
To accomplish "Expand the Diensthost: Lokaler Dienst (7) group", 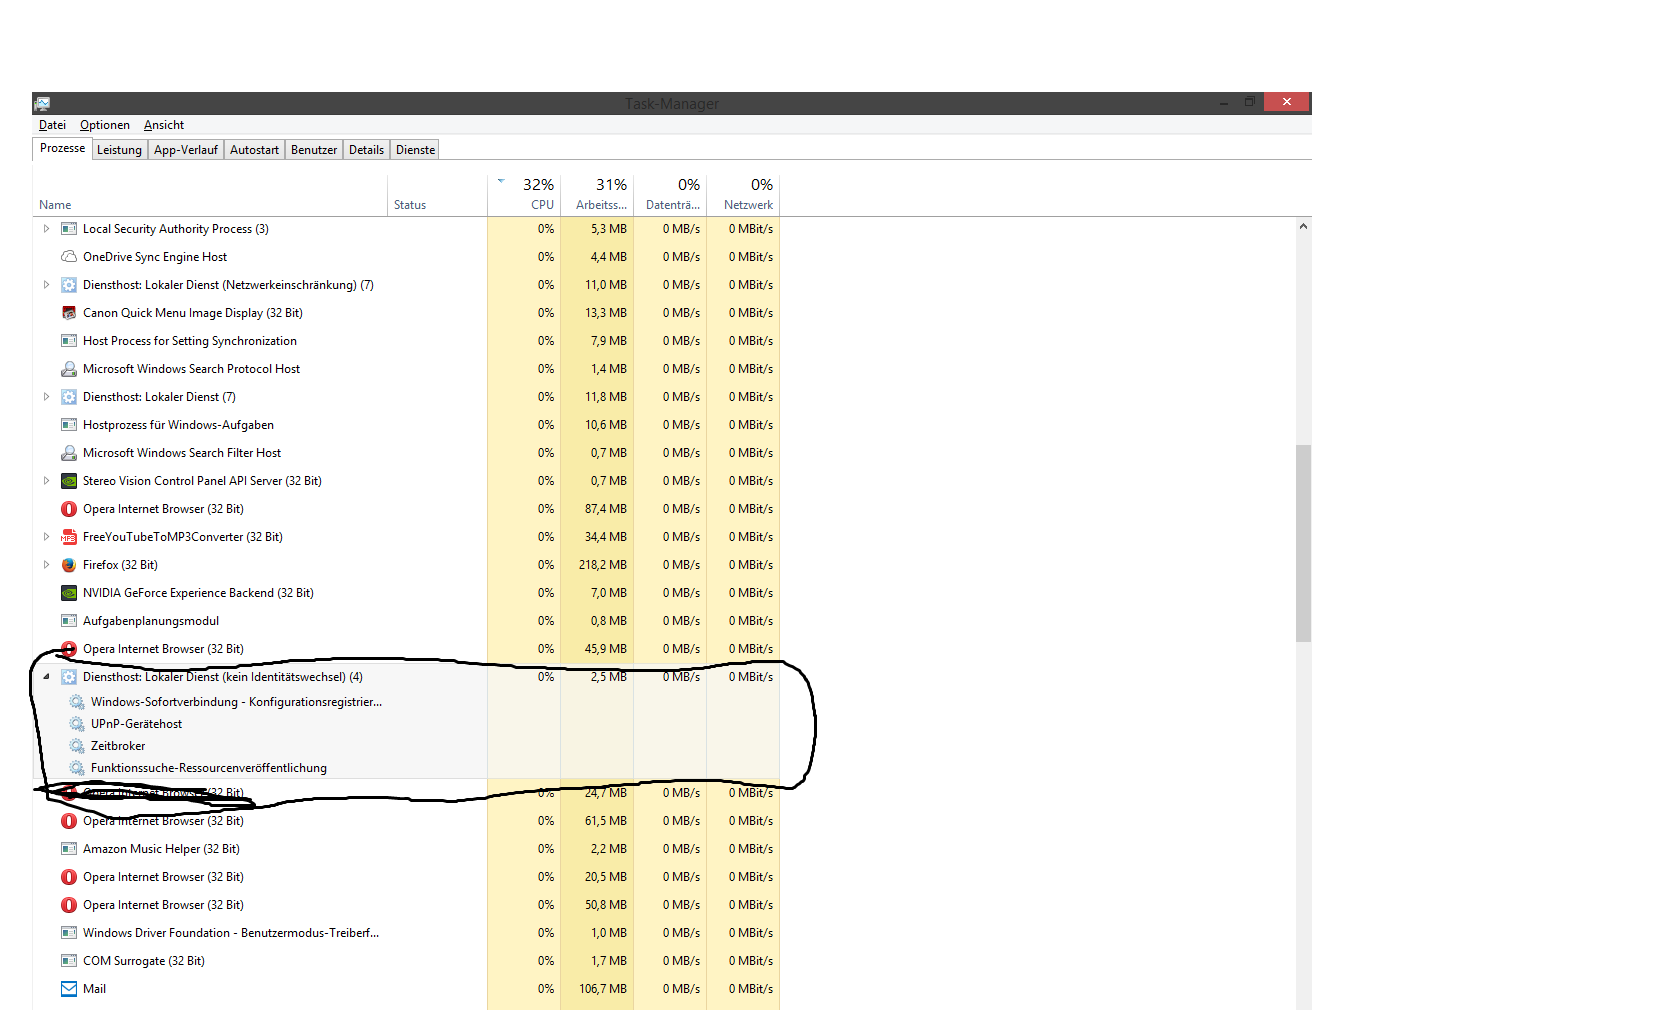I will (46, 397).
